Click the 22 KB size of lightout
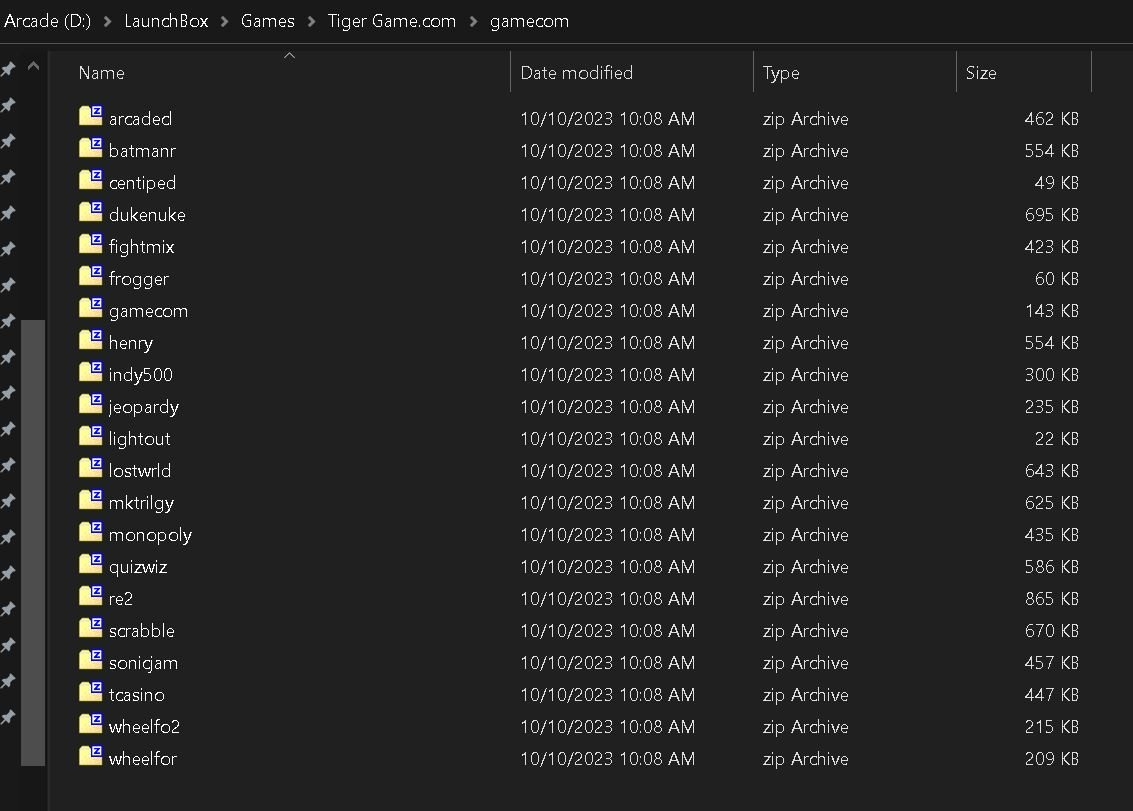The width and height of the screenshot is (1133, 811). coord(1056,439)
